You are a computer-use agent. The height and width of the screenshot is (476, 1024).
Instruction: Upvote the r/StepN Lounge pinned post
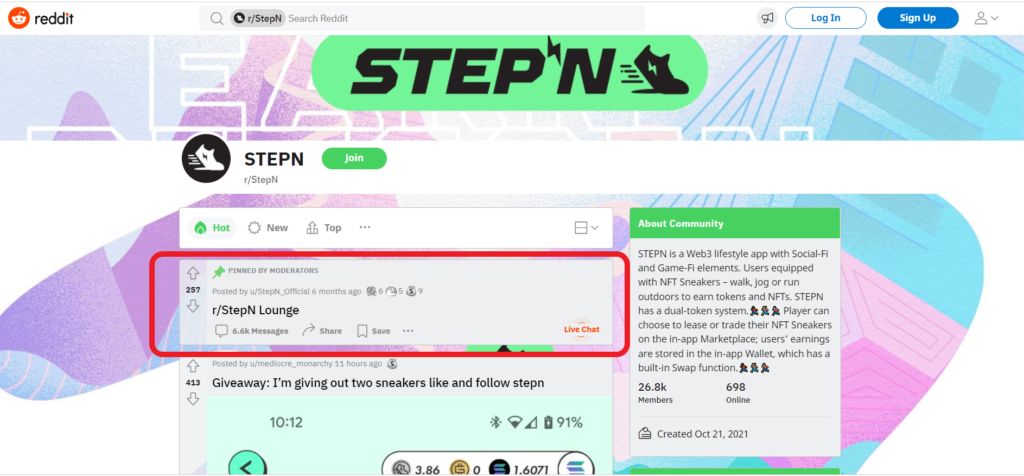[x=193, y=274]
